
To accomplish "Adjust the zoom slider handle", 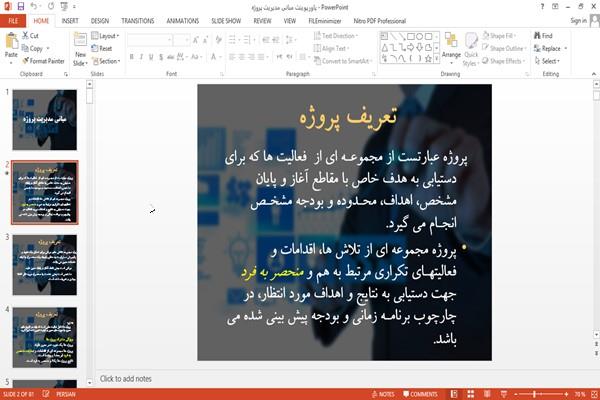I will click(534, 394).
